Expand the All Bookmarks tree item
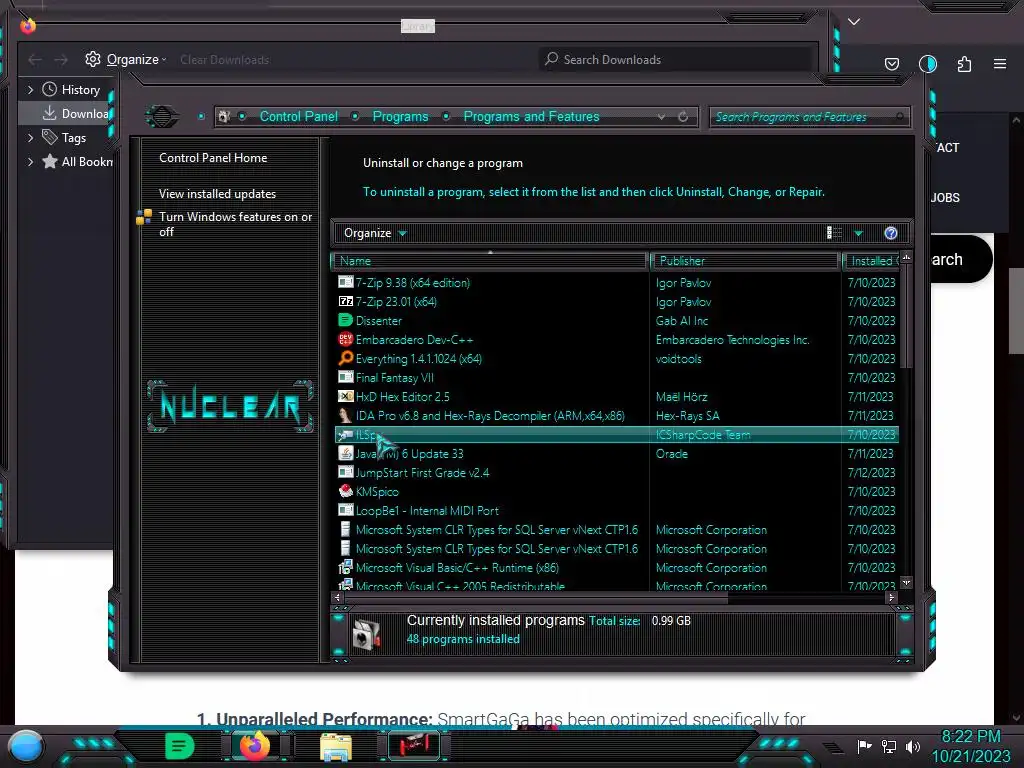This screenshot has height=768, width=1024. point(30,161)
